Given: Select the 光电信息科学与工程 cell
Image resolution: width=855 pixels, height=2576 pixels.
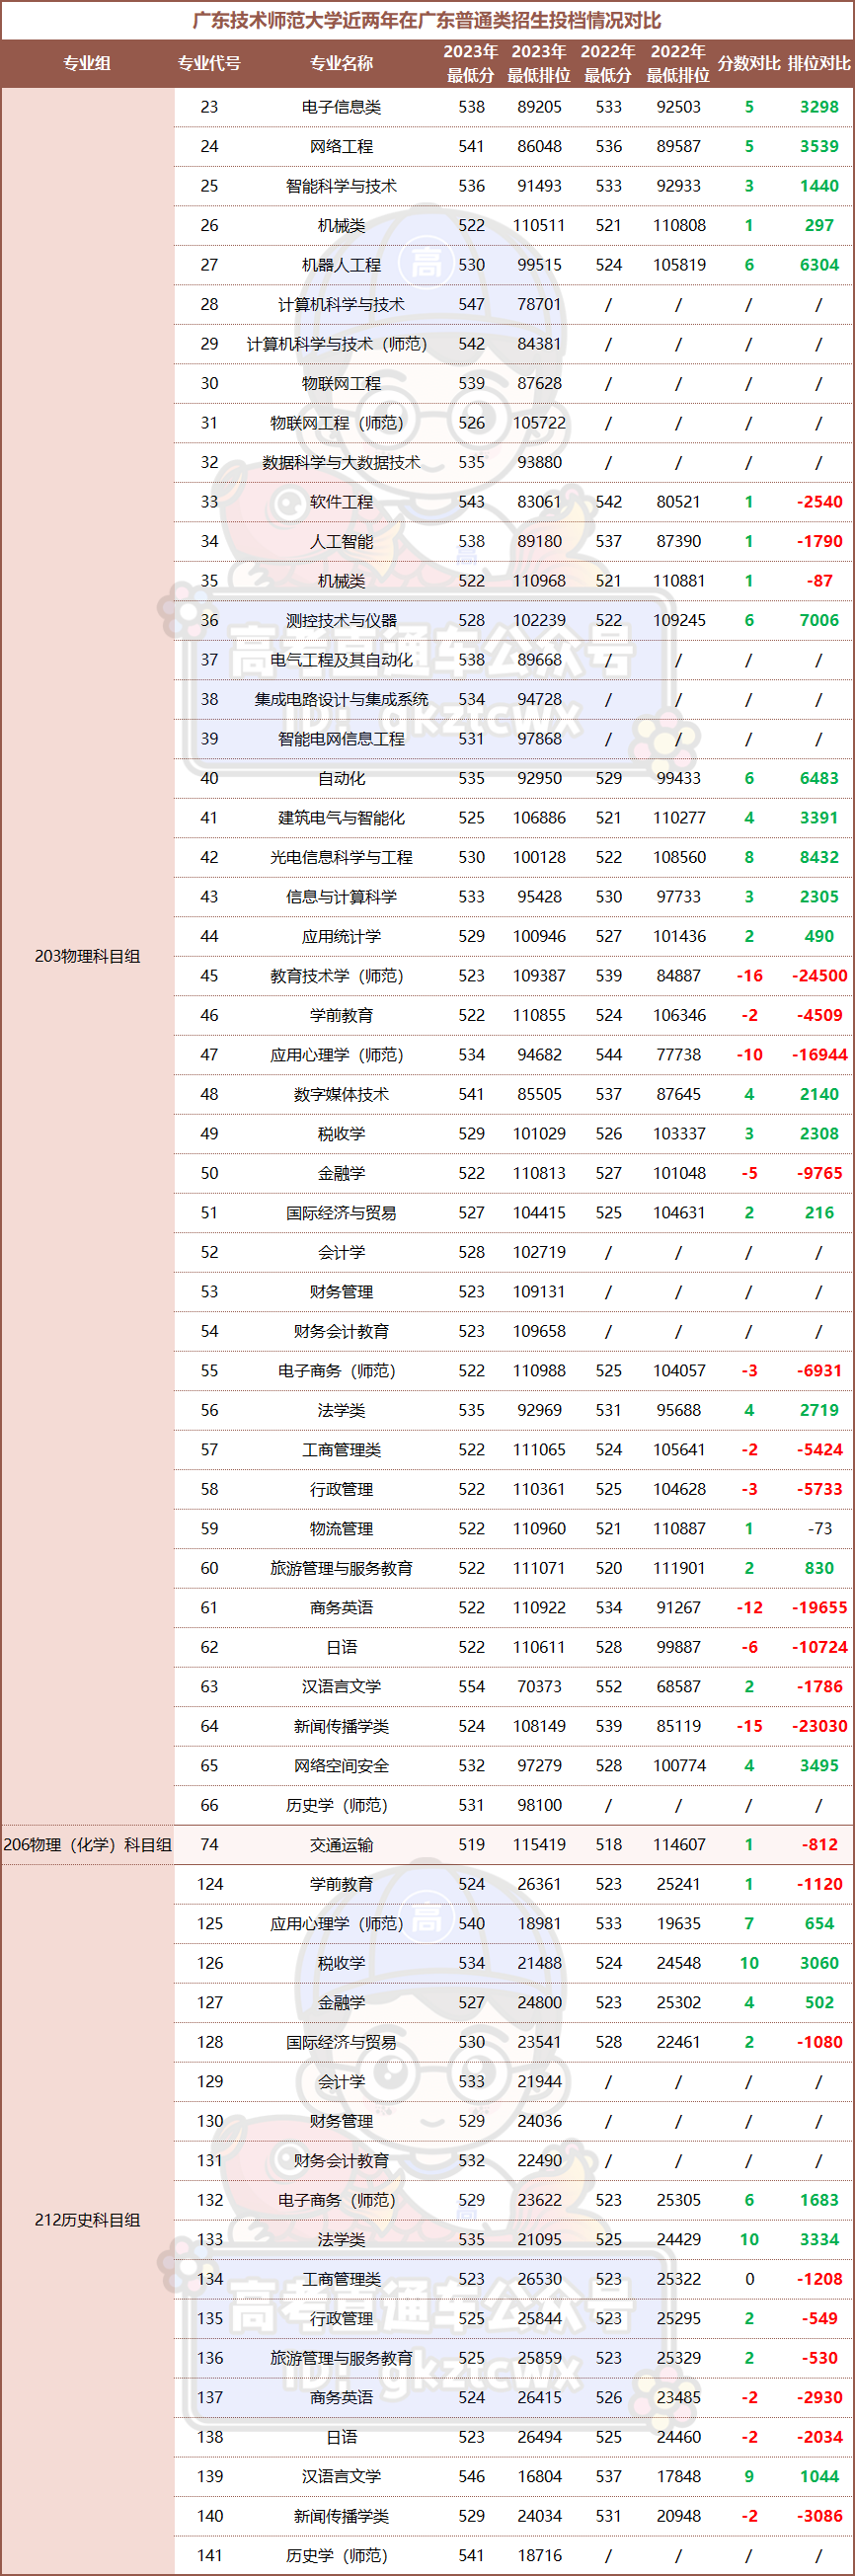Looking at the screenshot, I should click(341, 857).
